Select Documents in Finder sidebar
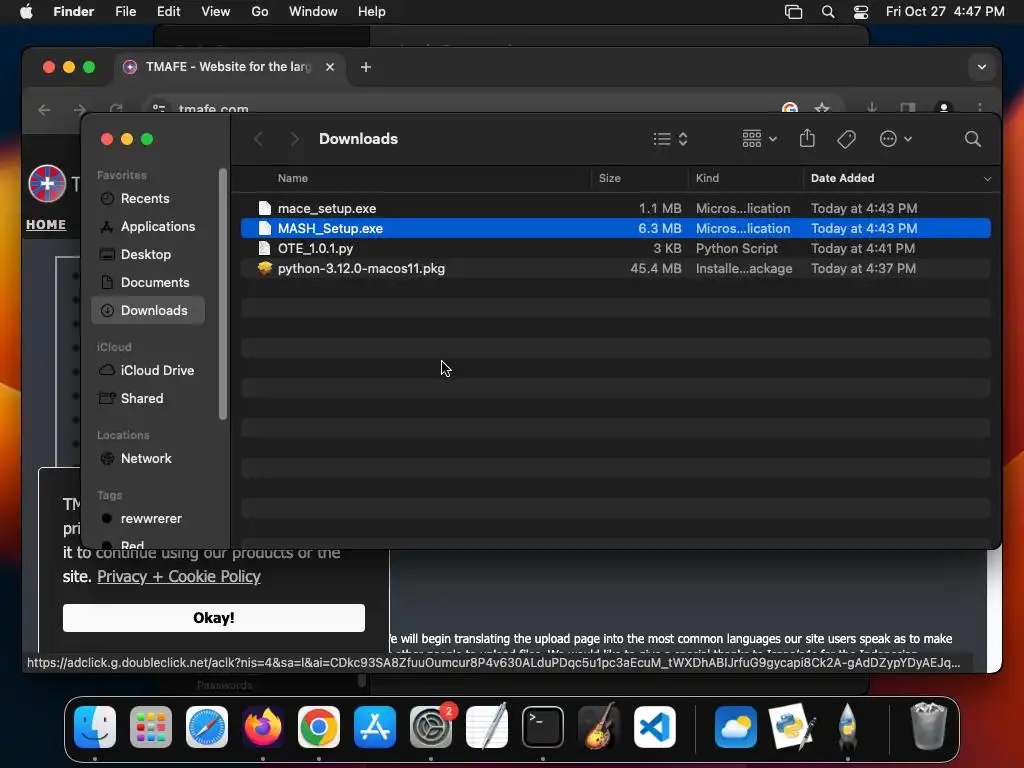 [x=148, y=283]
